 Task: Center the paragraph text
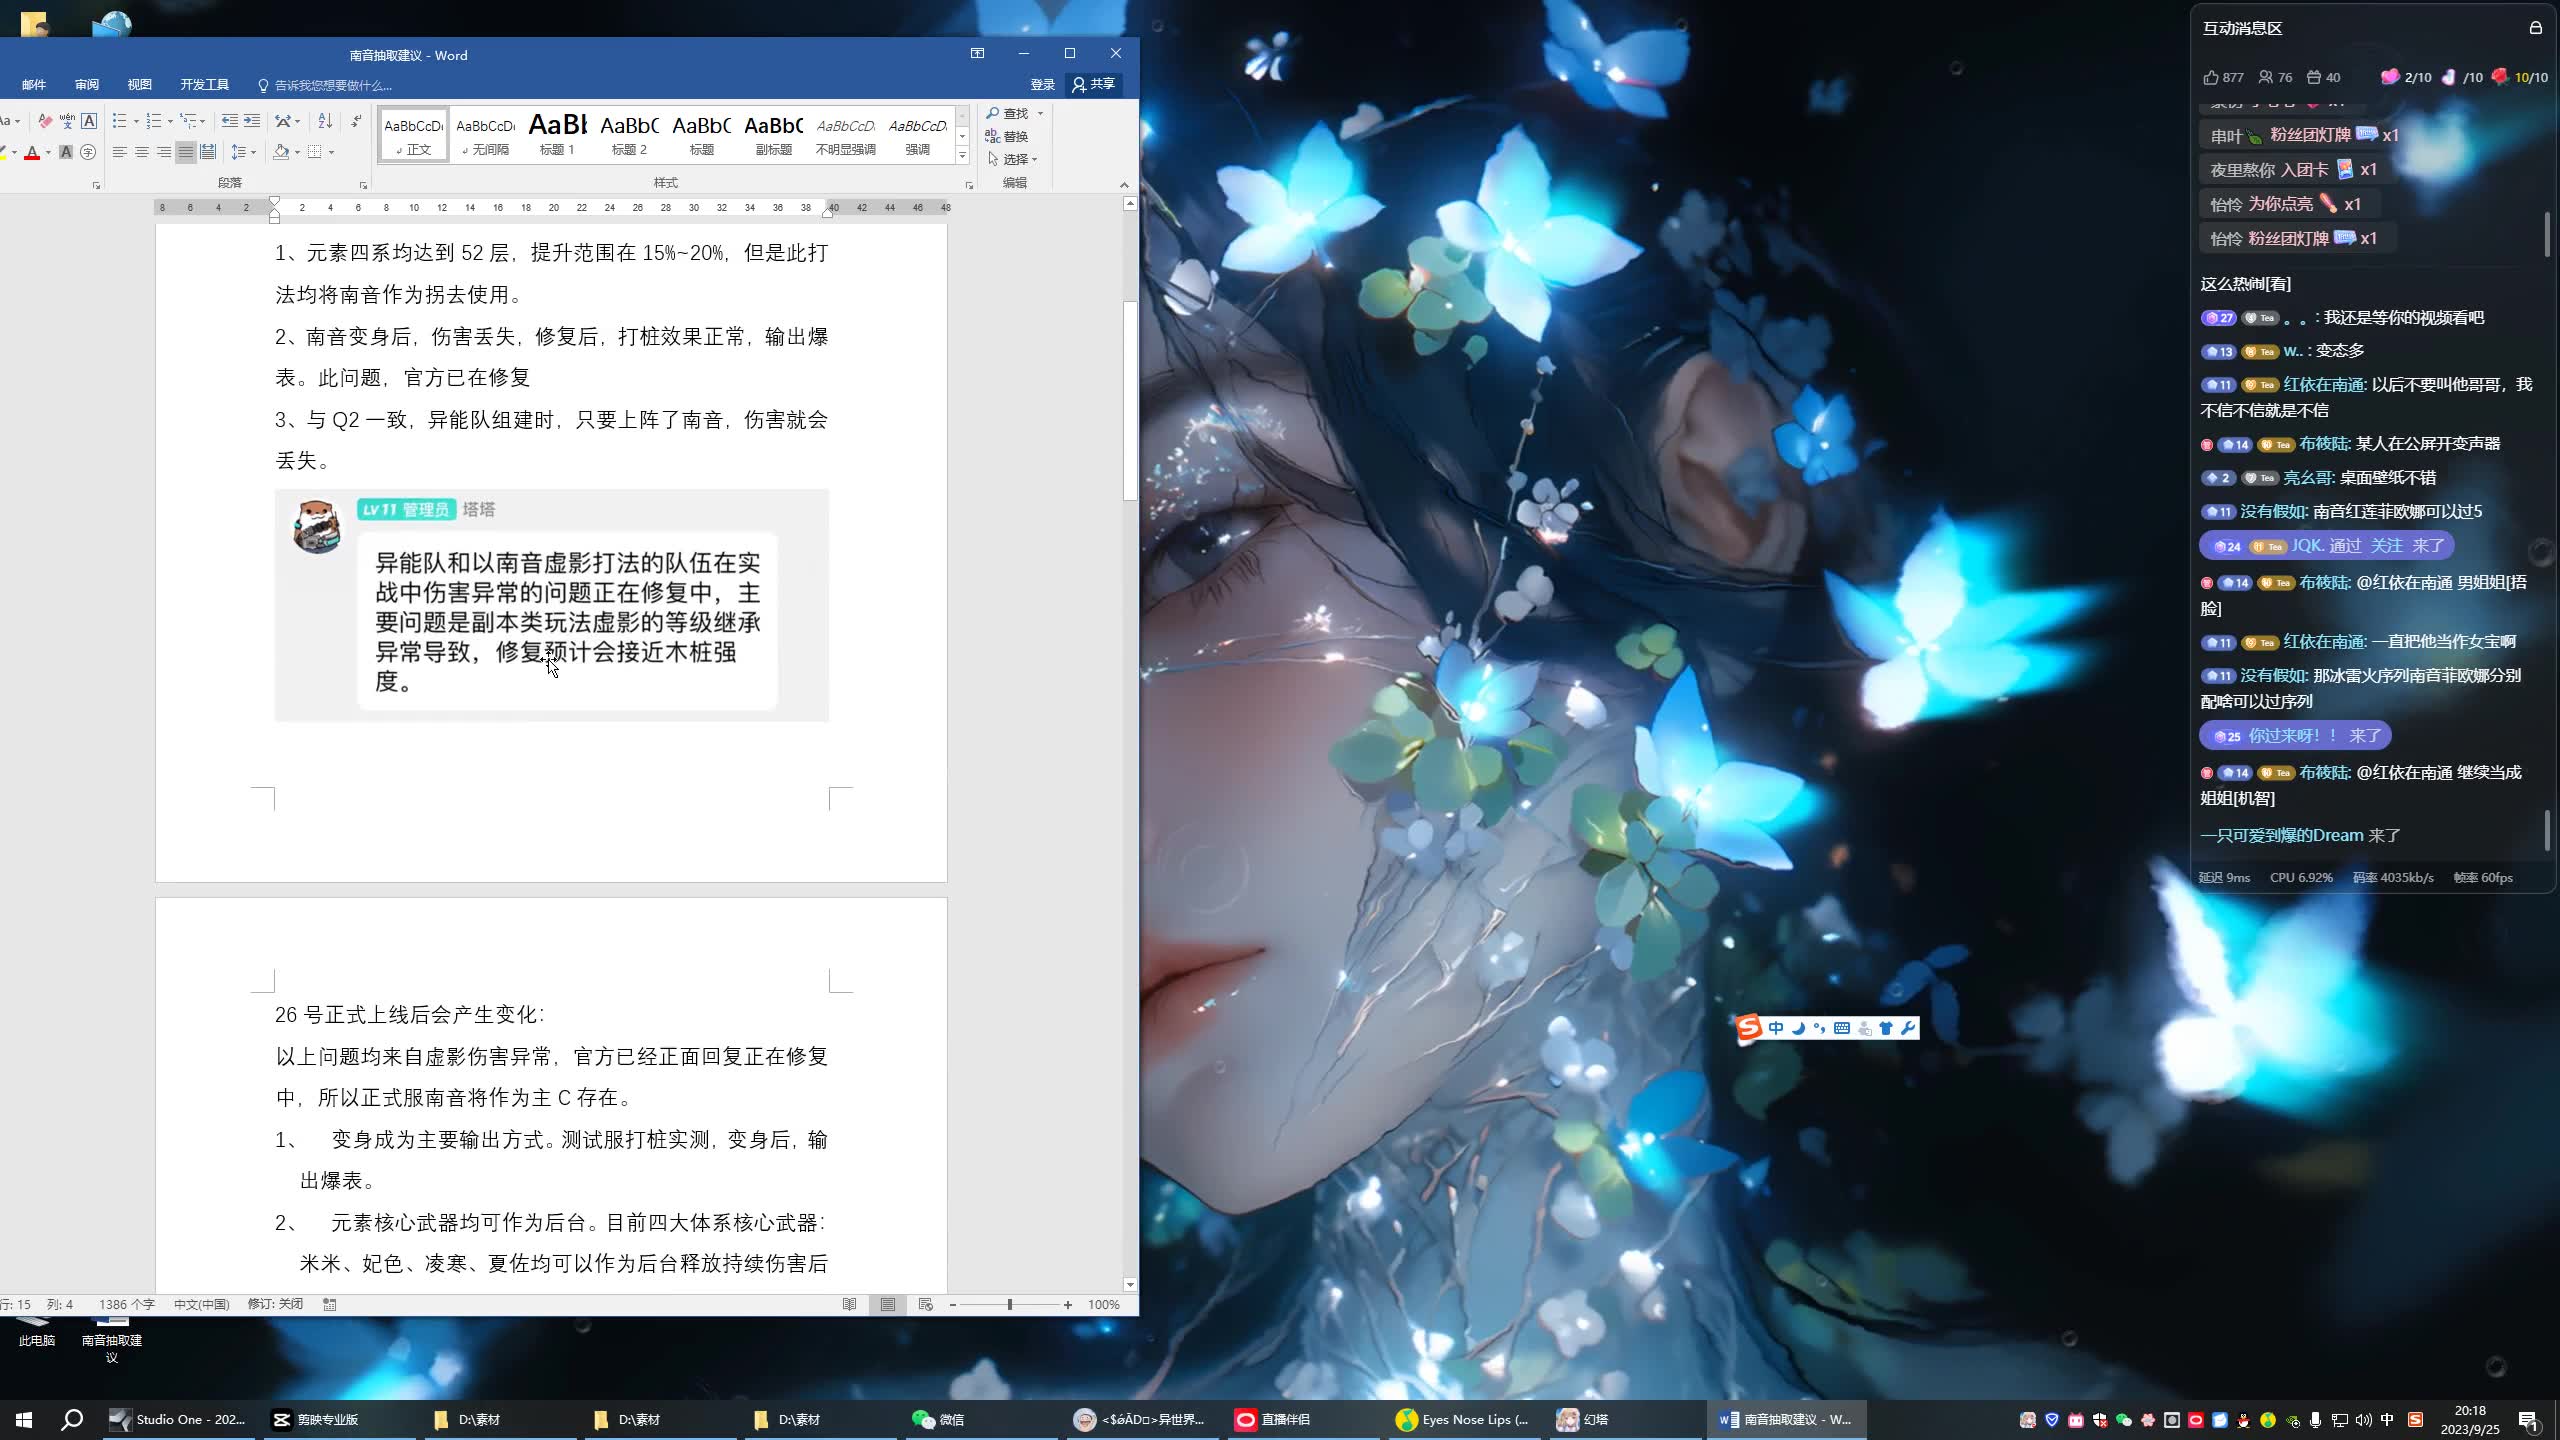tap(142, 152)
